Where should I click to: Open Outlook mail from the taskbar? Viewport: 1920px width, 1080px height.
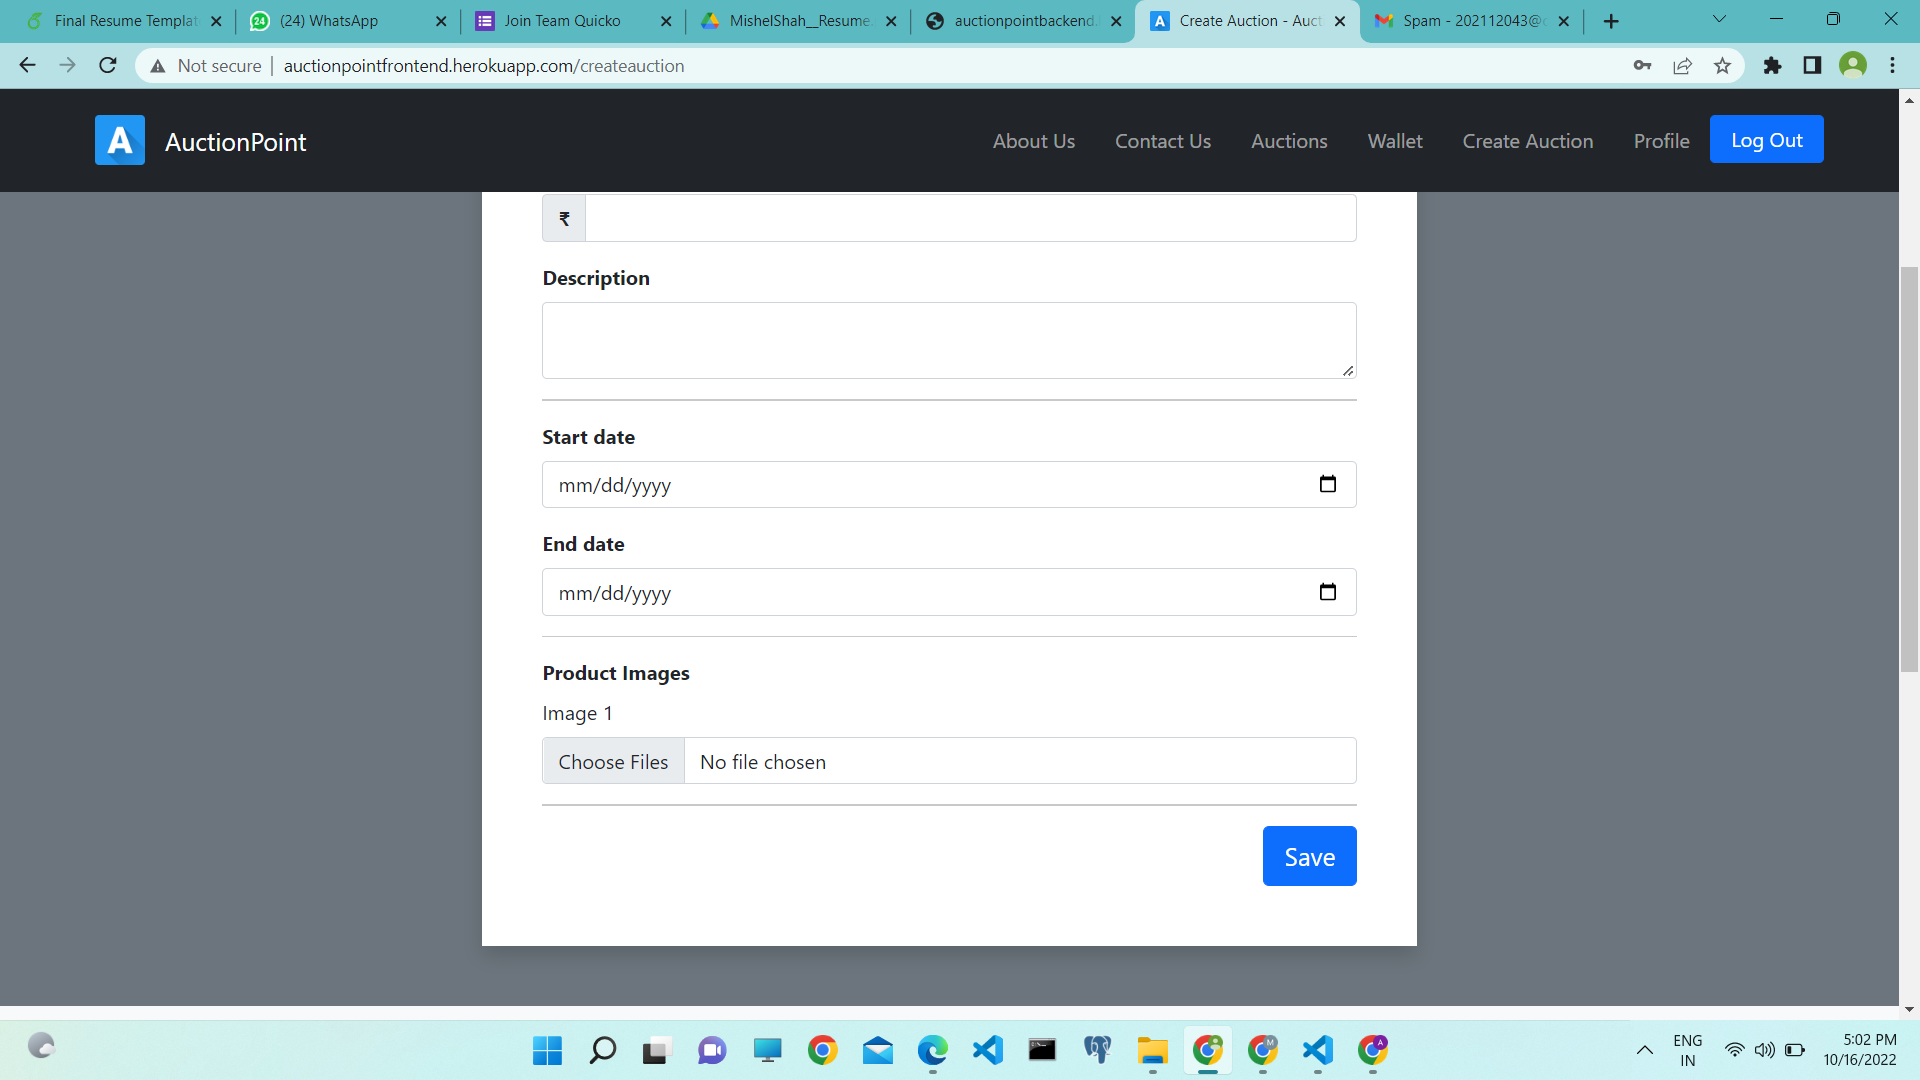(x=877, y=1050)
